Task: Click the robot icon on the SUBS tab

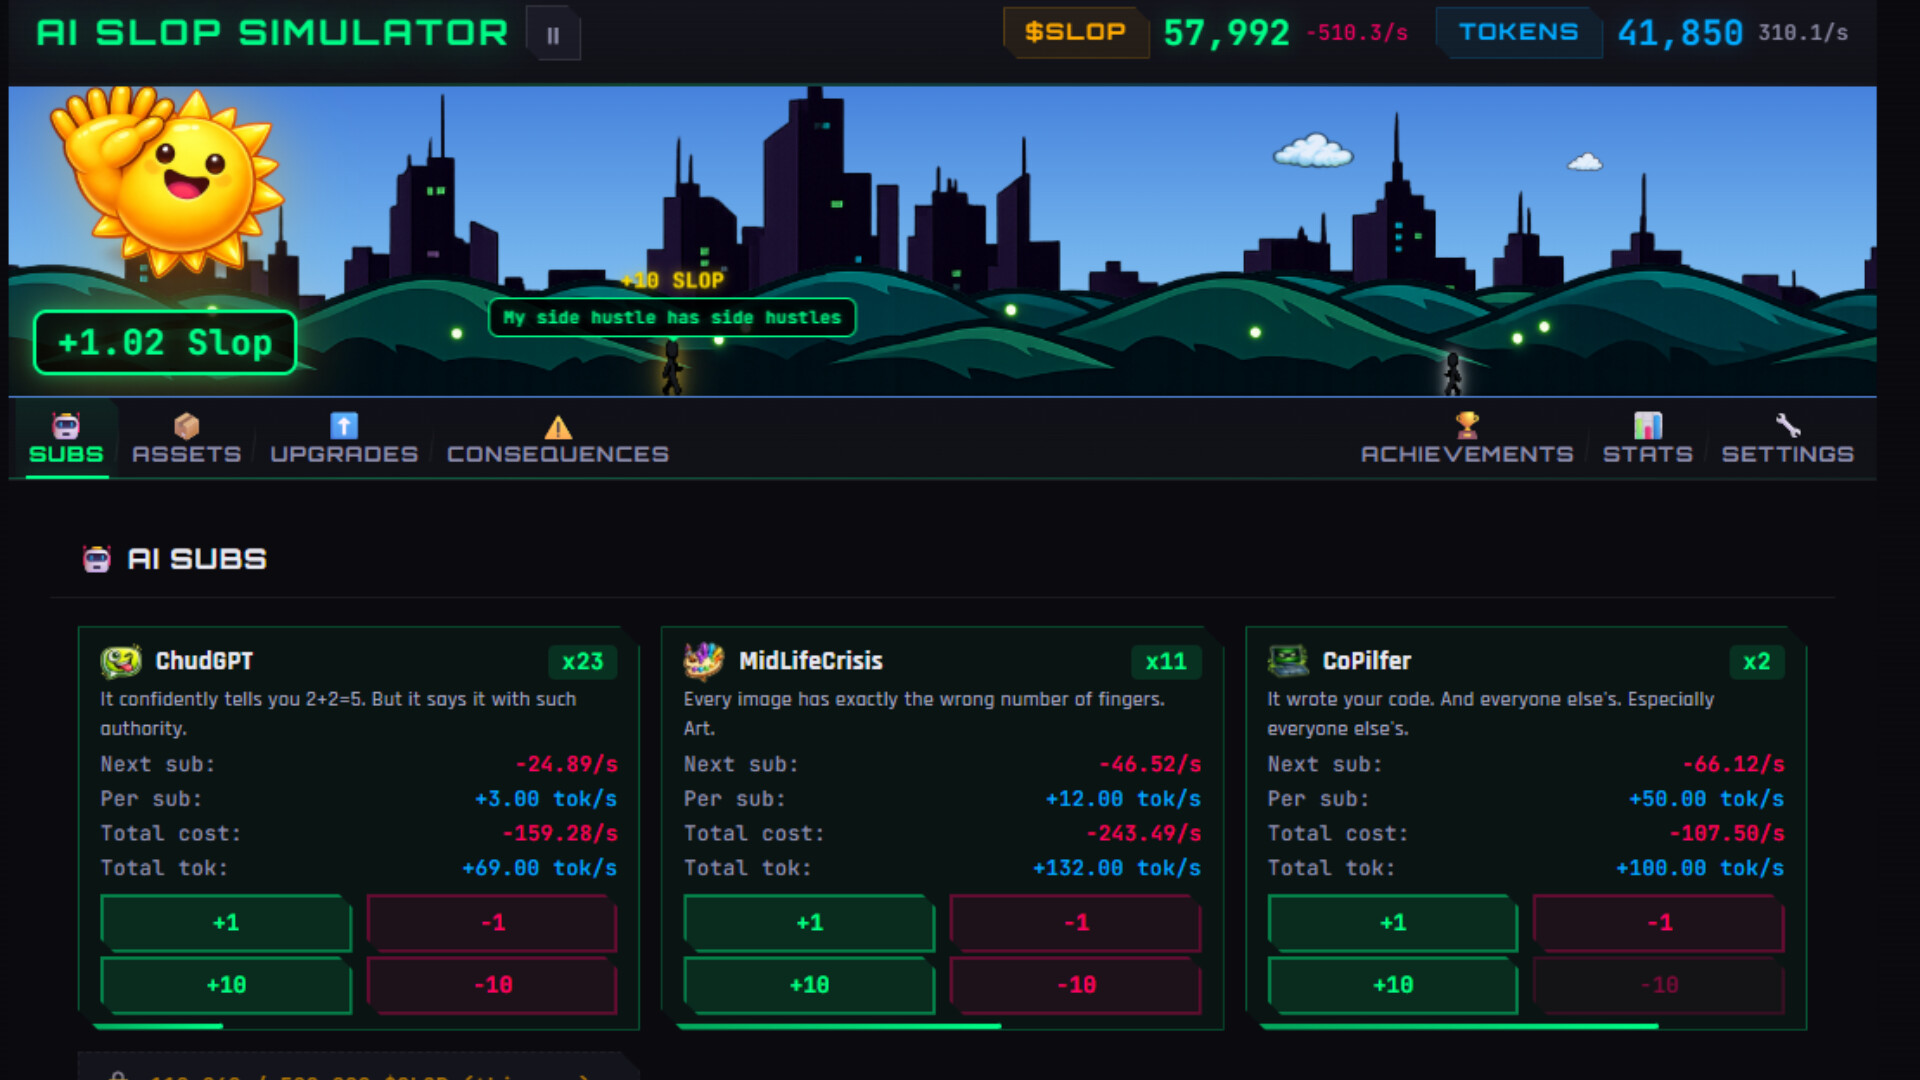Action: (65, 425)
